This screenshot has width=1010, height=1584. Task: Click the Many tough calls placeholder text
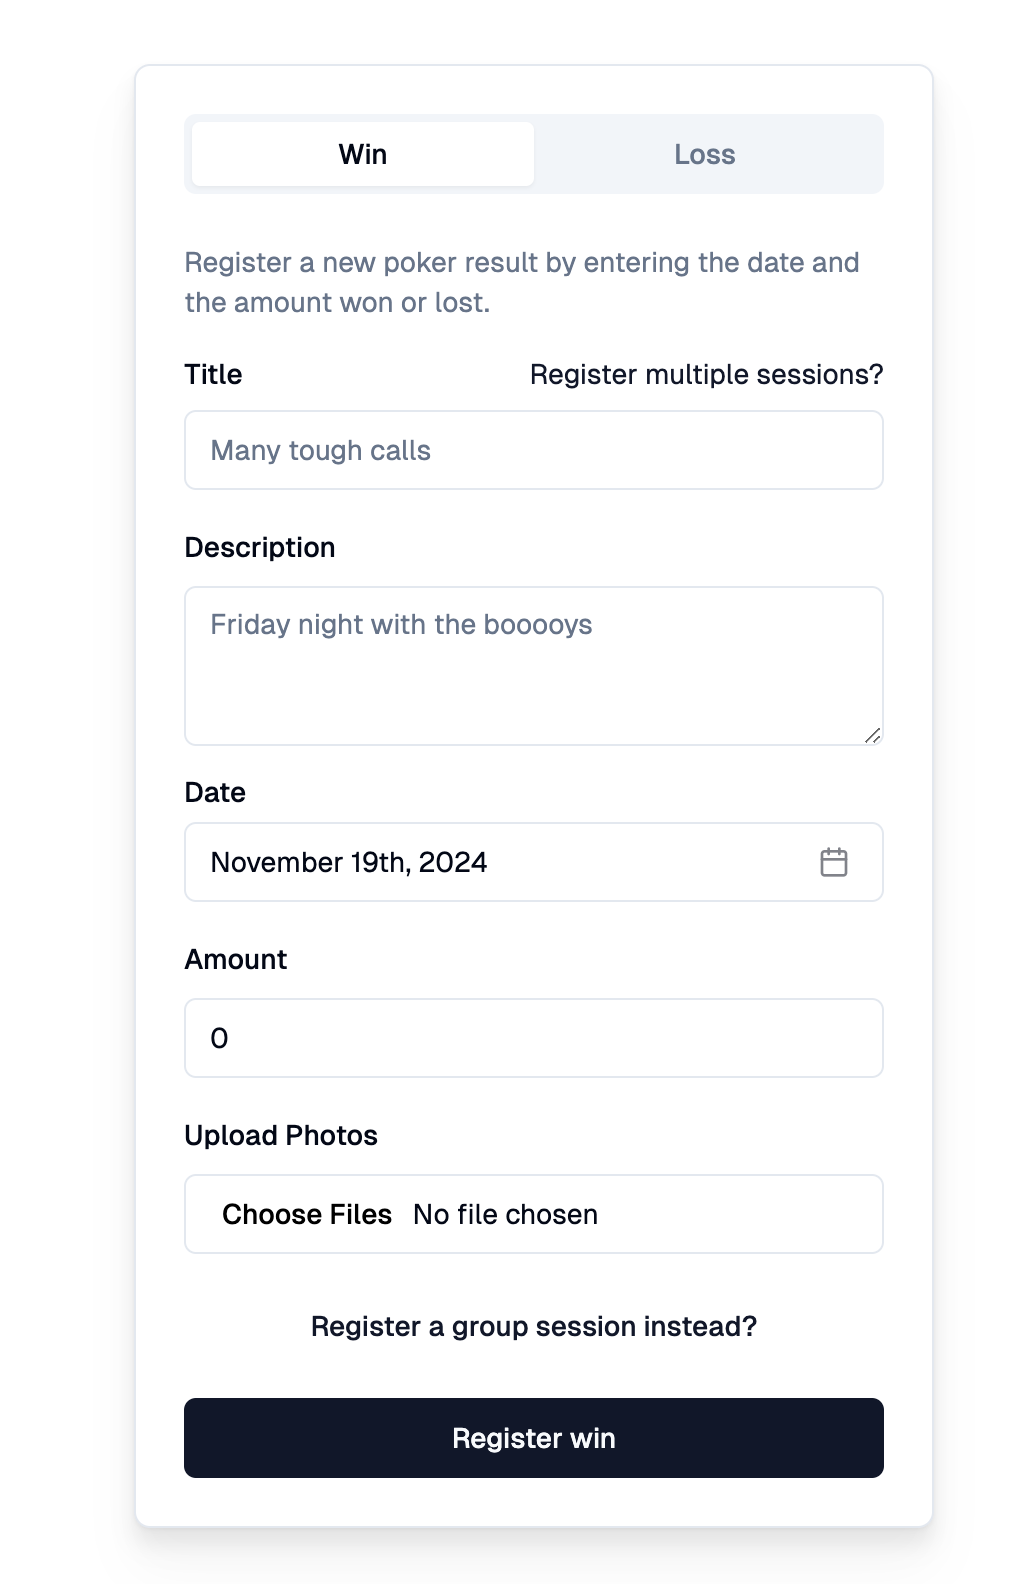click(x=320, y=450)
